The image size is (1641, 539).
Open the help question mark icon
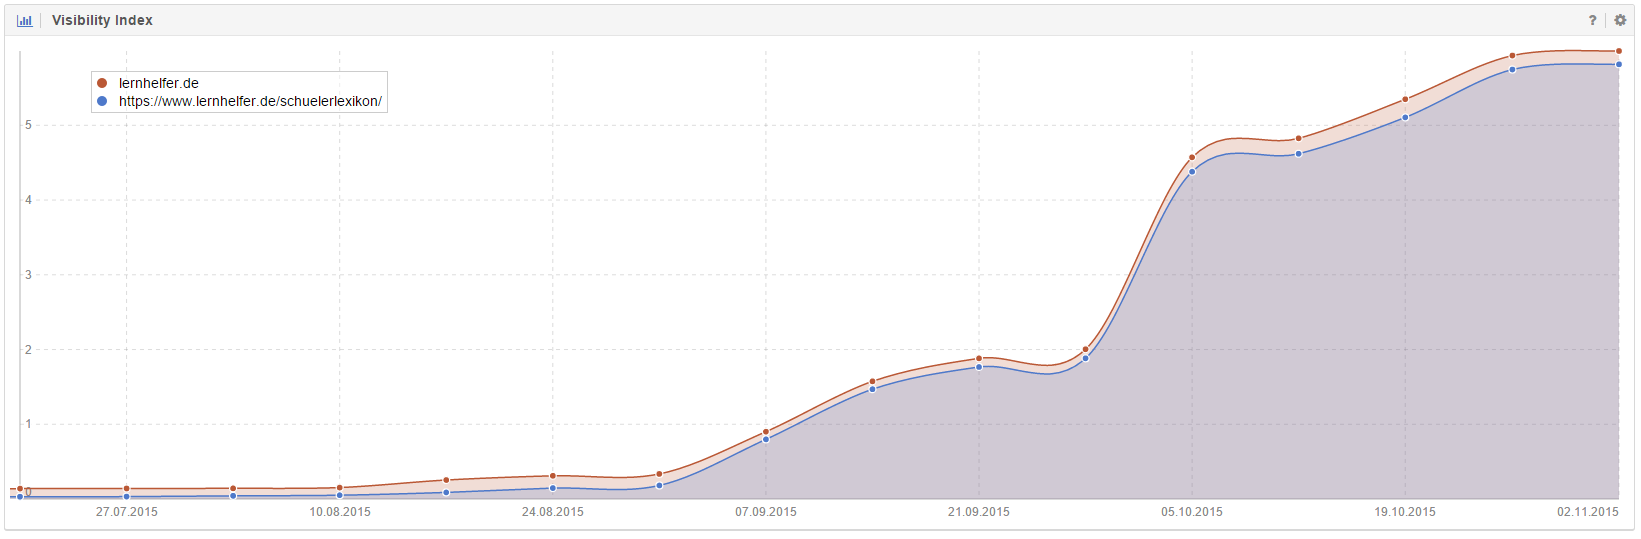pos(1593,20)
